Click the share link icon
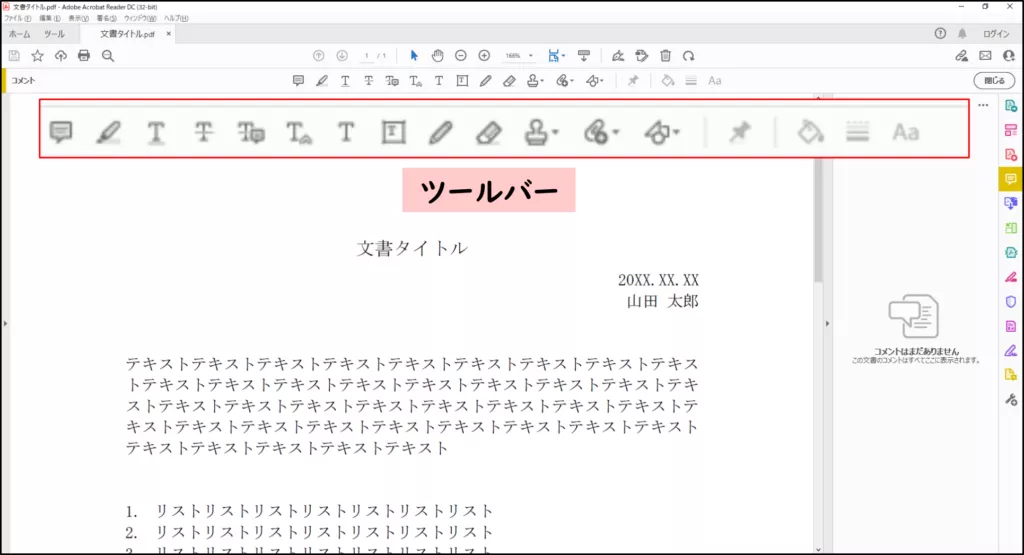Image resolution: width=1024 pixels, height=555 pixels. click(x=961, y=56)
